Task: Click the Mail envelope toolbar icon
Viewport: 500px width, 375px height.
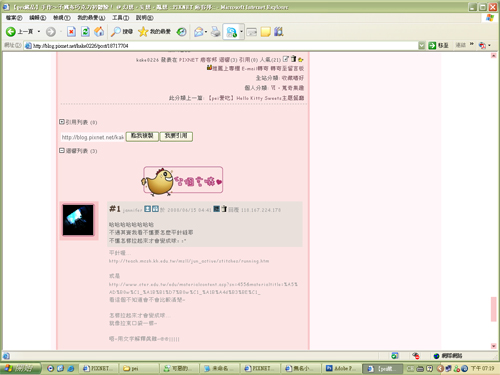Action: pos(199,32)
